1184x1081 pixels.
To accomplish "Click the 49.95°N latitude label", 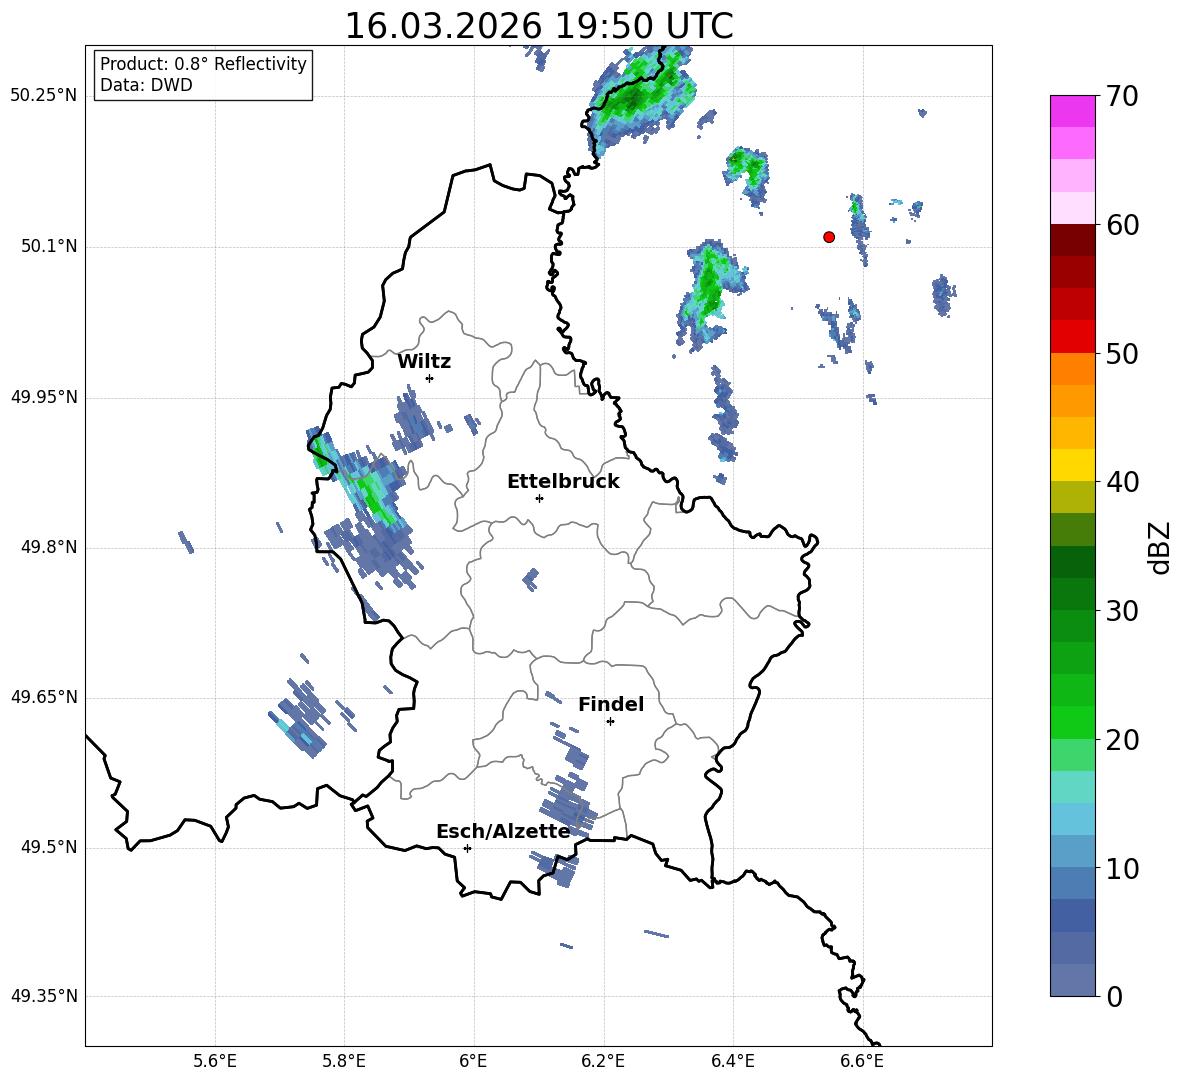I will point(44,397).
